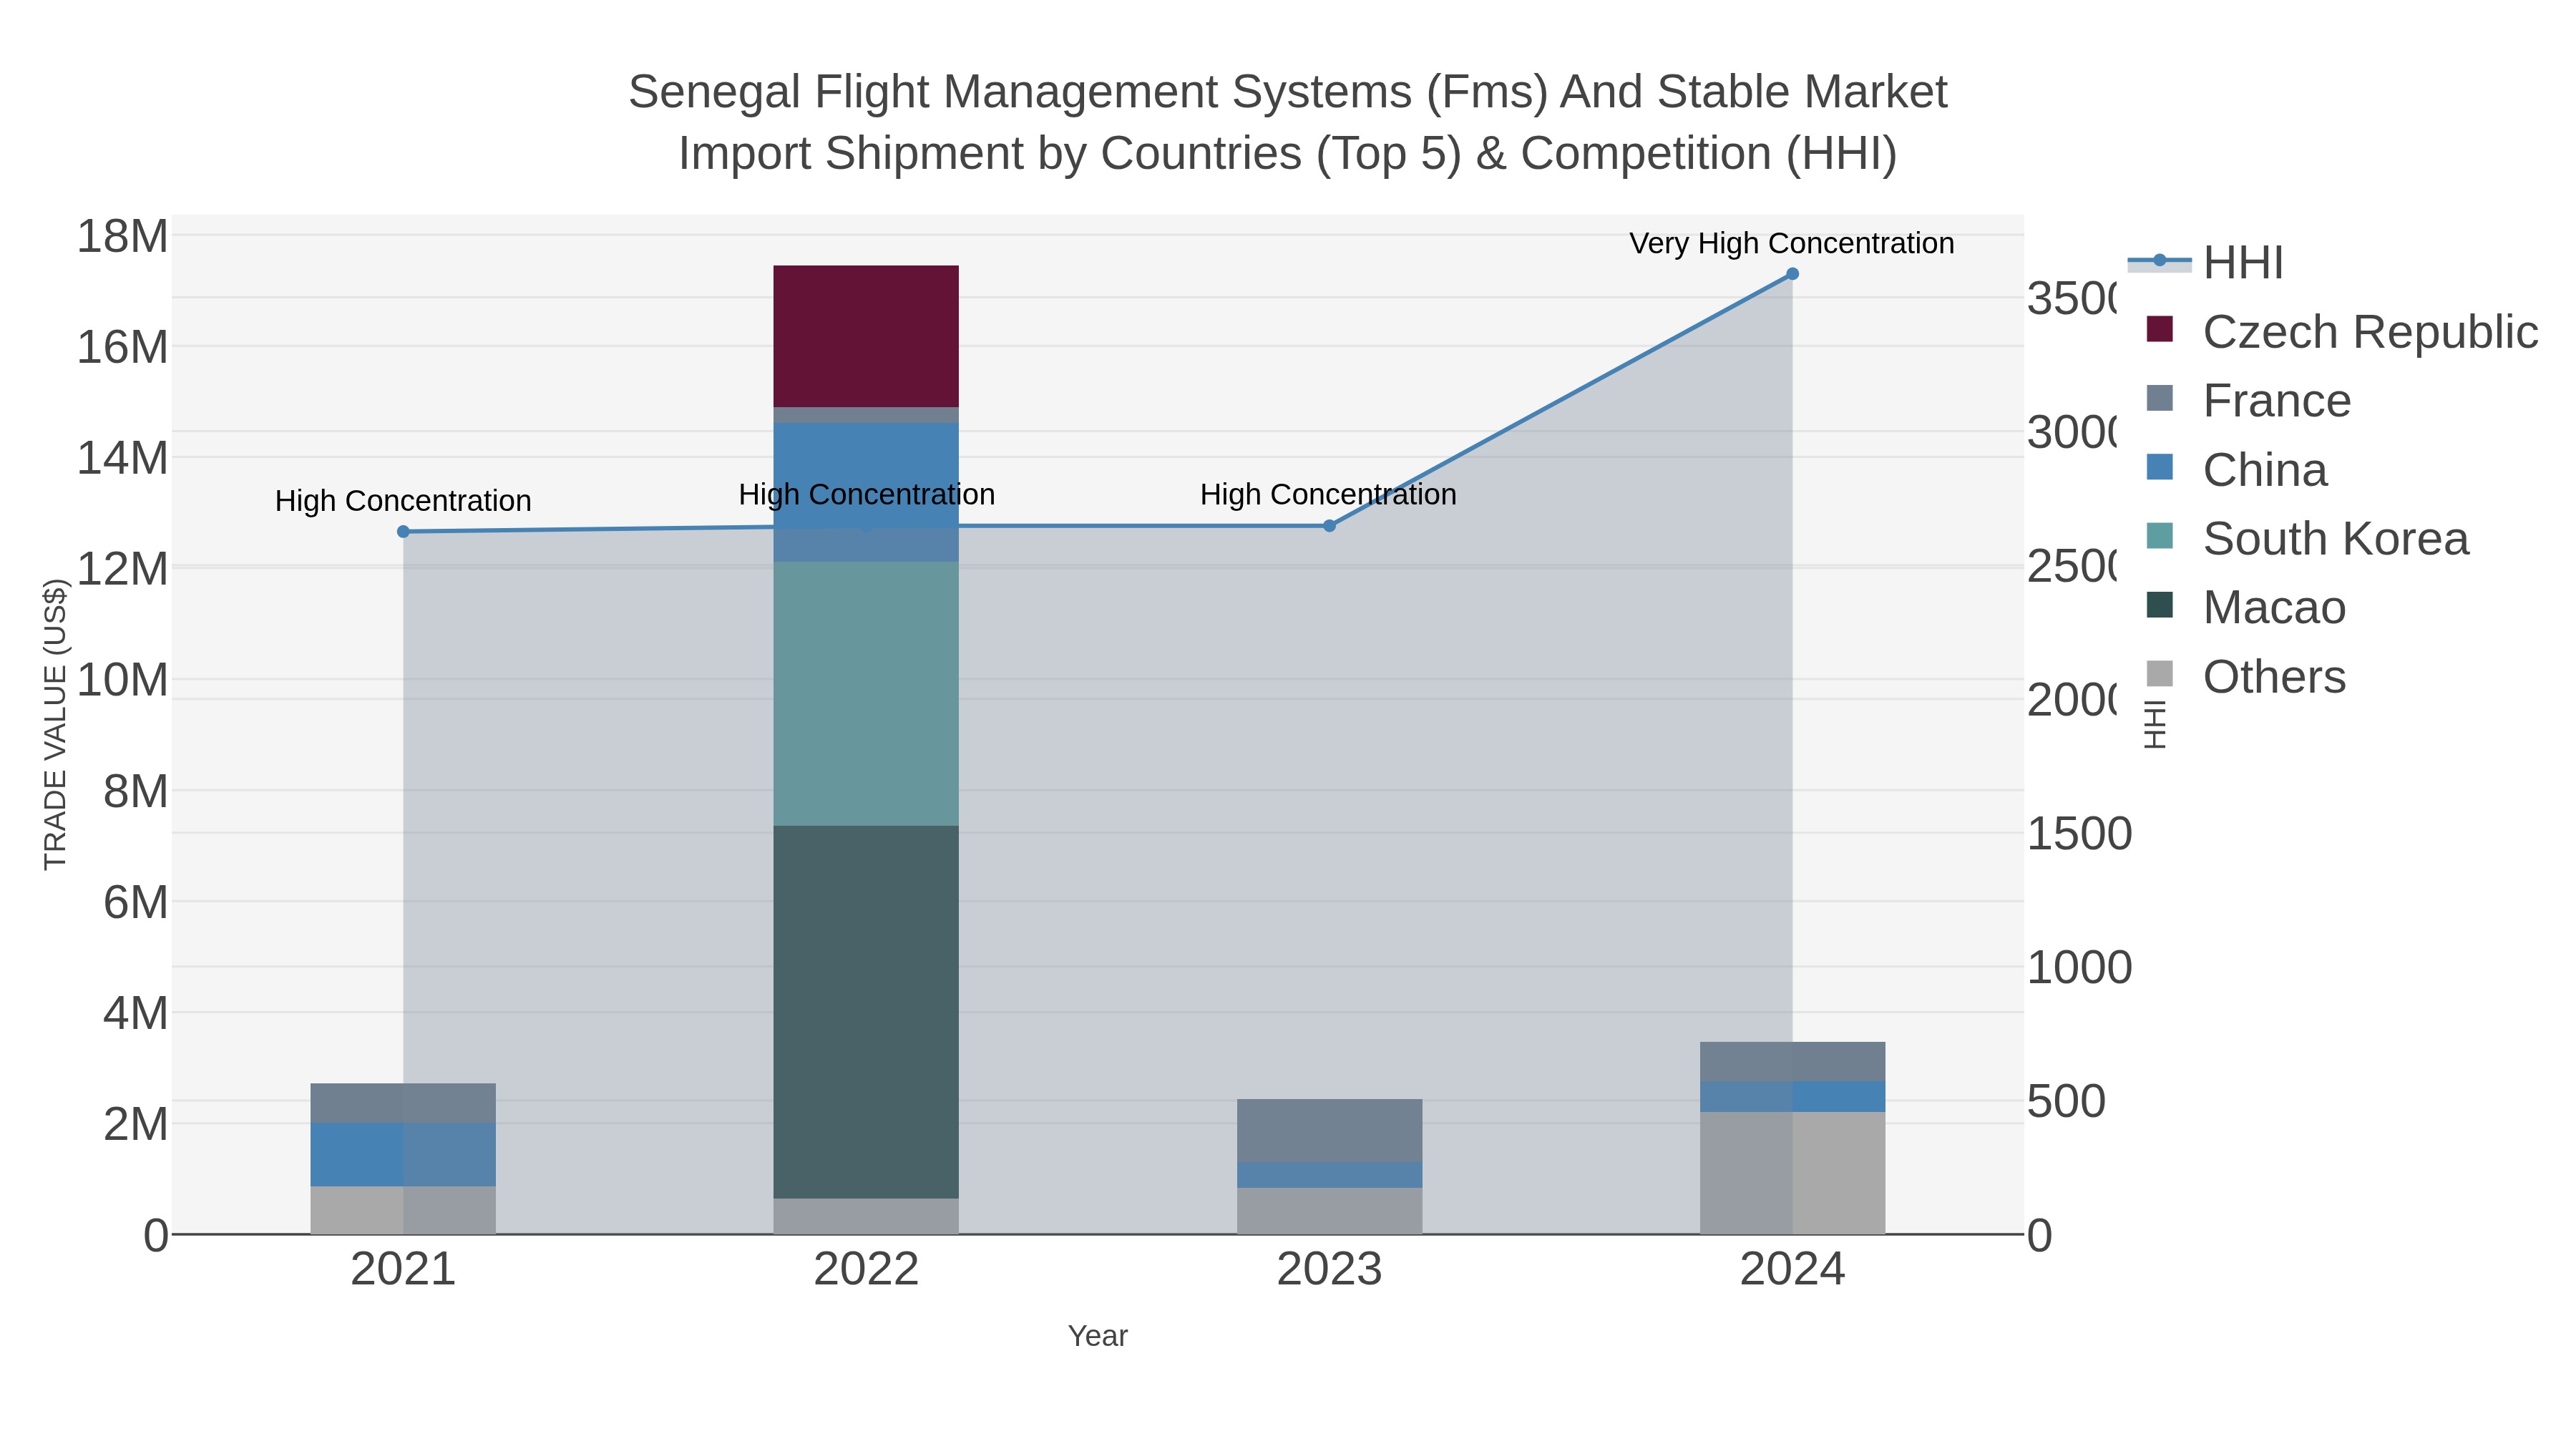Click the South Korea segment in 2022 bar

866,694
